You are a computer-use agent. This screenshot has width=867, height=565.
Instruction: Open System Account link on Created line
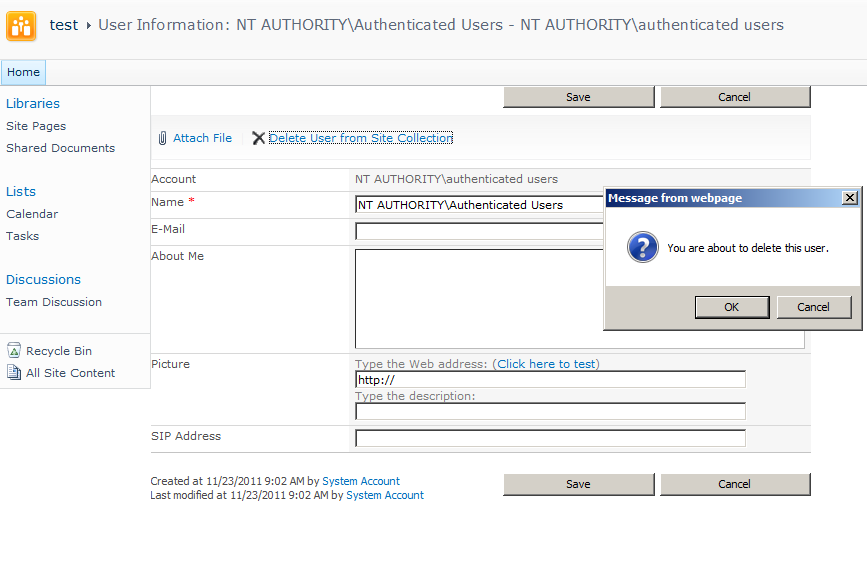361,481
